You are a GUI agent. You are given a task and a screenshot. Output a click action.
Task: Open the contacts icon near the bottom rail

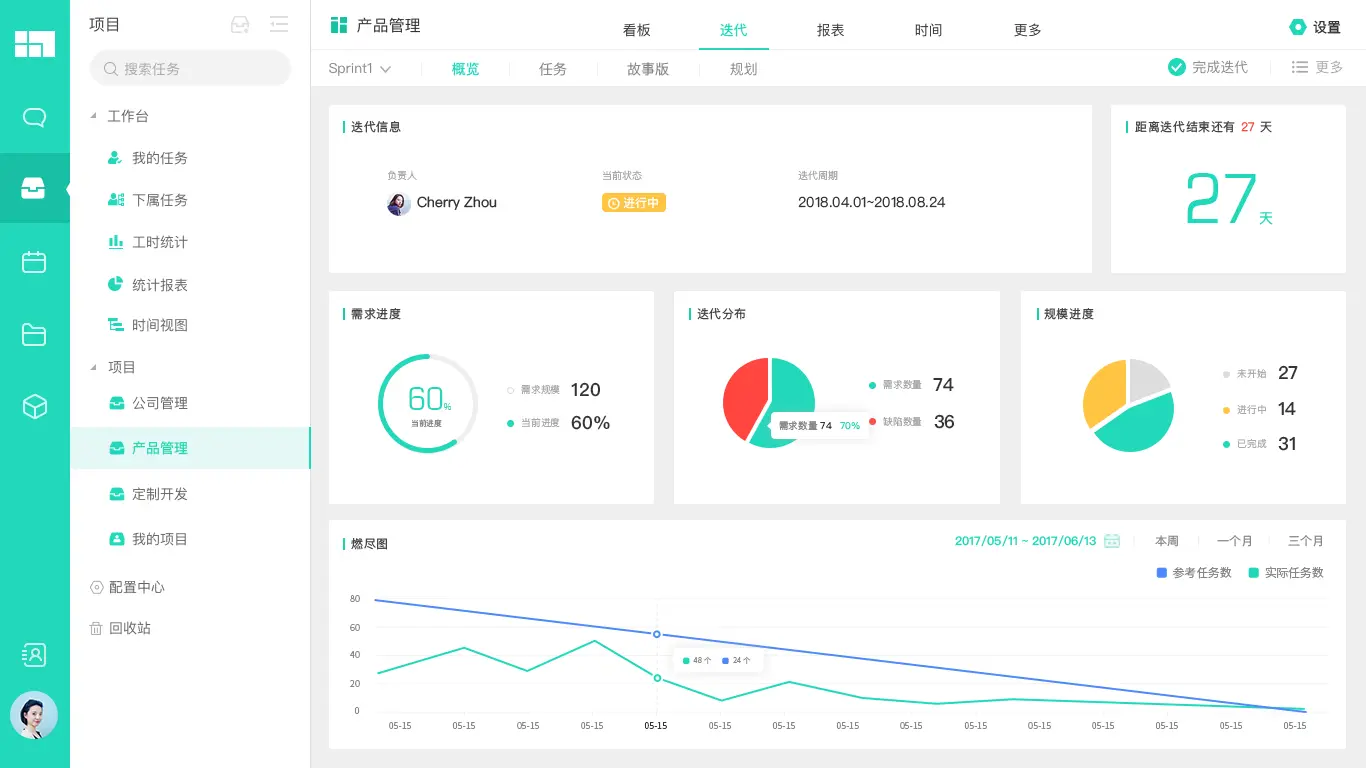34,654
